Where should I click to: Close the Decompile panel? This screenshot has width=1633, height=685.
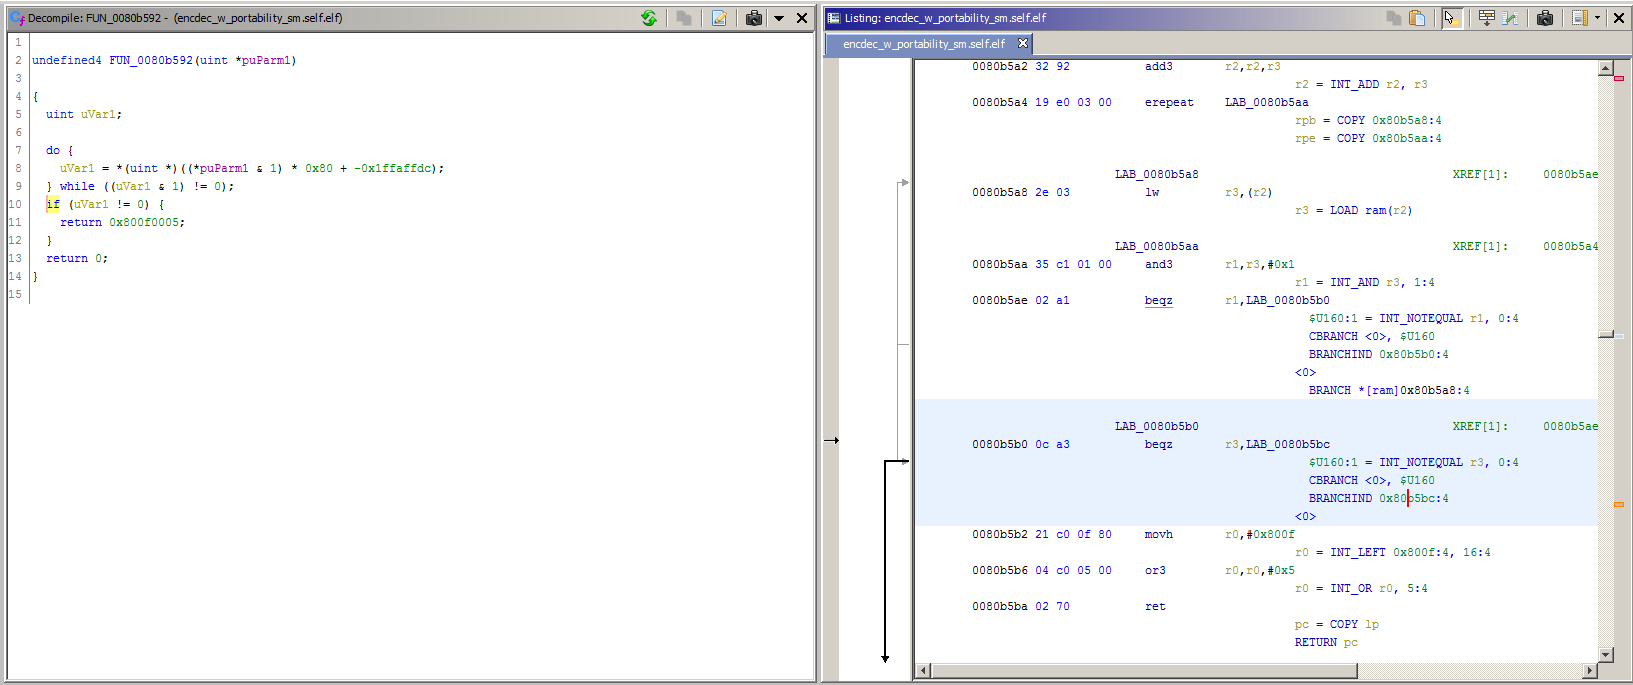tap(802, 18)
